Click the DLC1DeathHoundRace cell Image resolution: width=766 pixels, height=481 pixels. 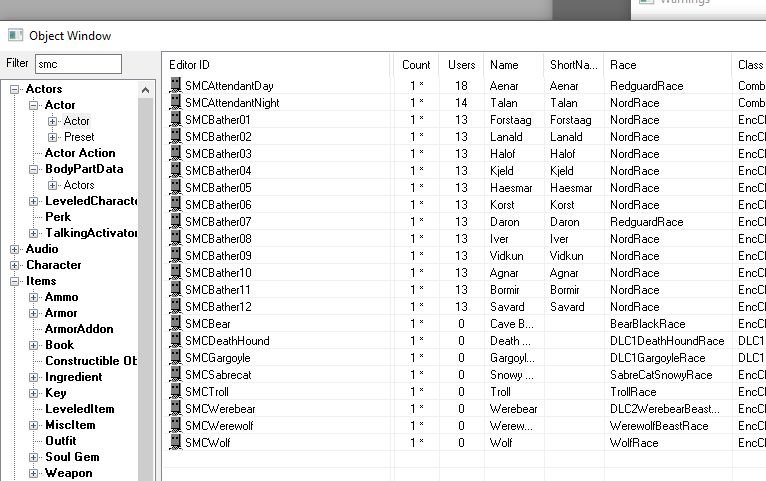click(667, 341)
